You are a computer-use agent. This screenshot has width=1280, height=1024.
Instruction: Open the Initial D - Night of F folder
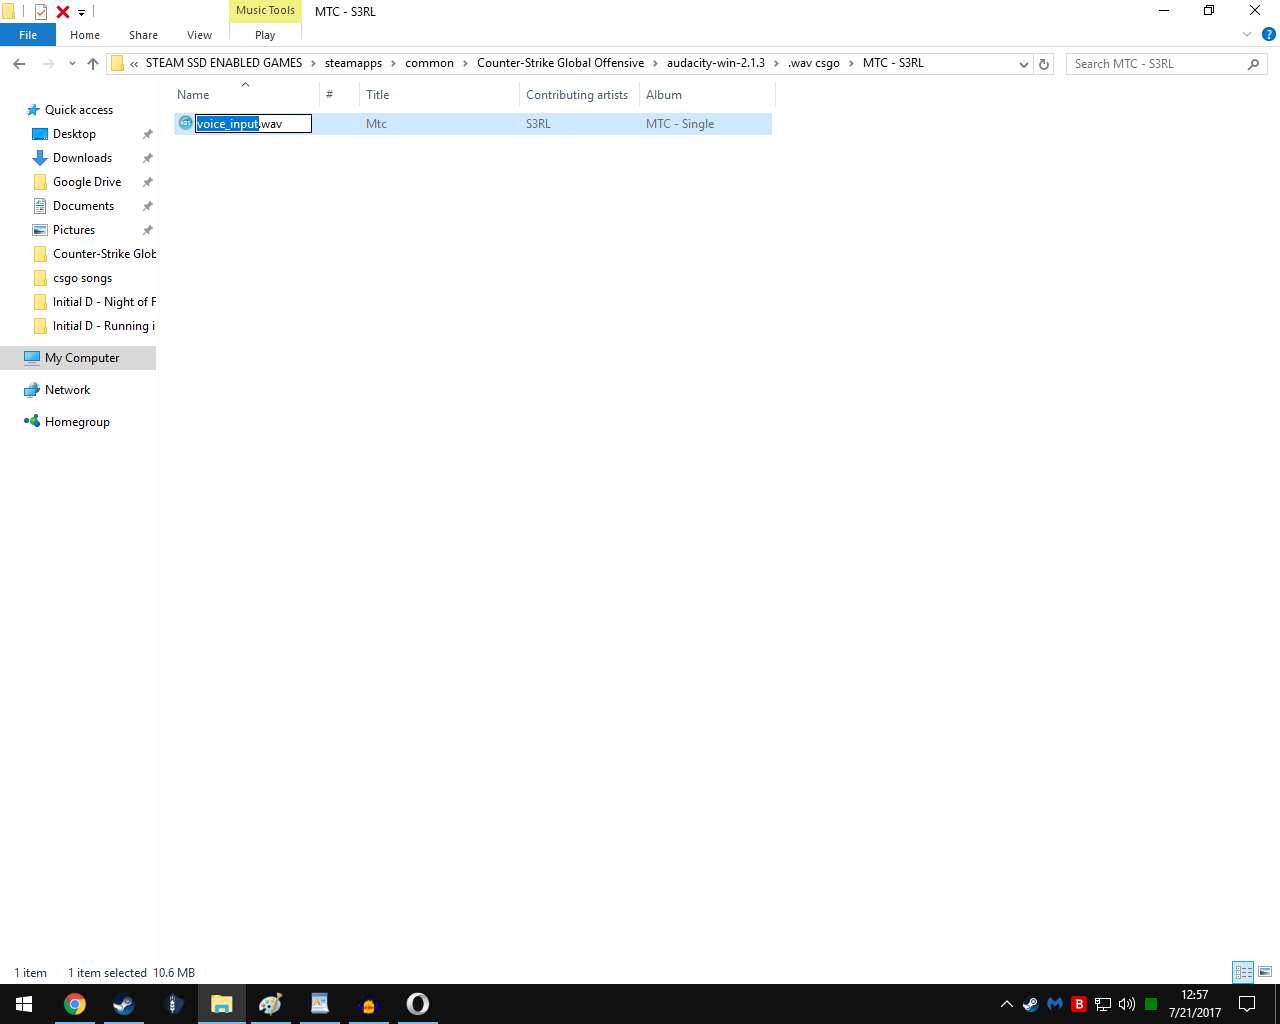click(x=104, y=302)
